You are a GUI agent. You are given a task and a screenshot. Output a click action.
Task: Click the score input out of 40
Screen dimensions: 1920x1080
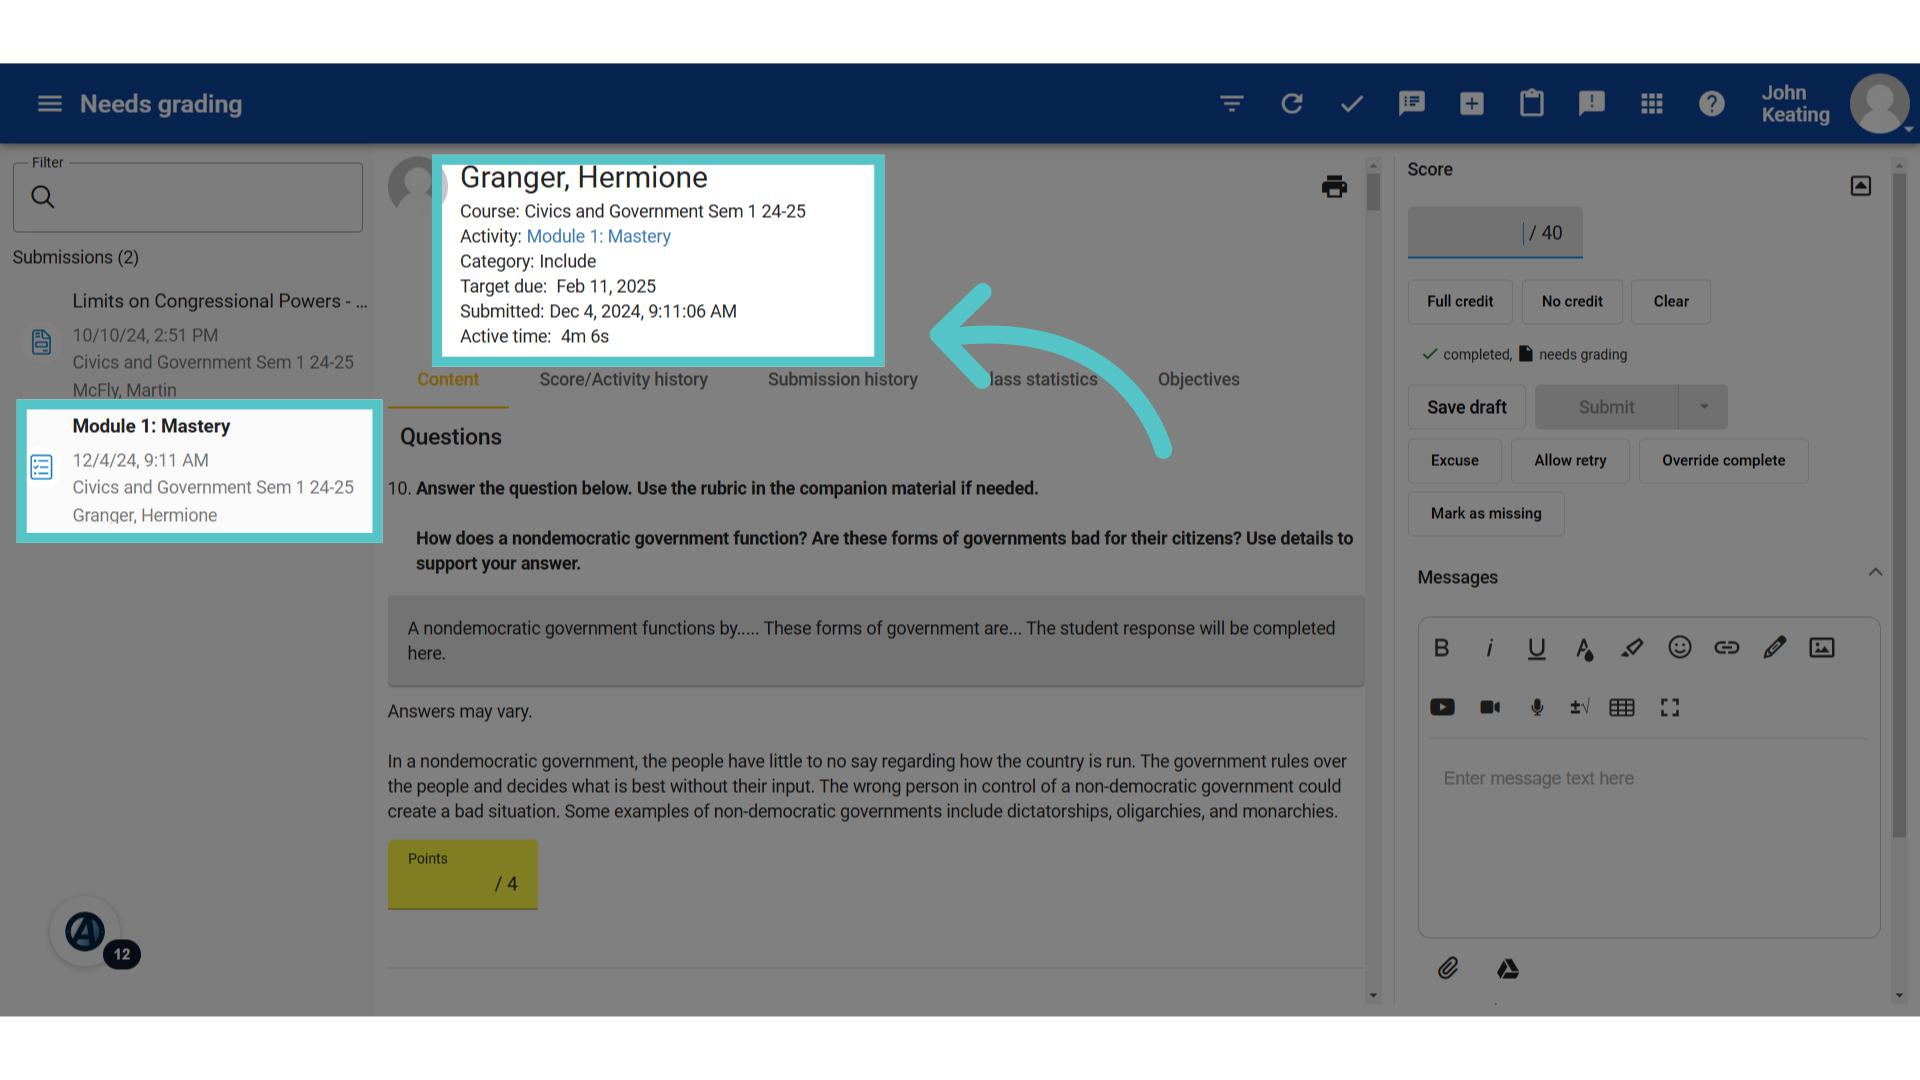(1495, 232)
